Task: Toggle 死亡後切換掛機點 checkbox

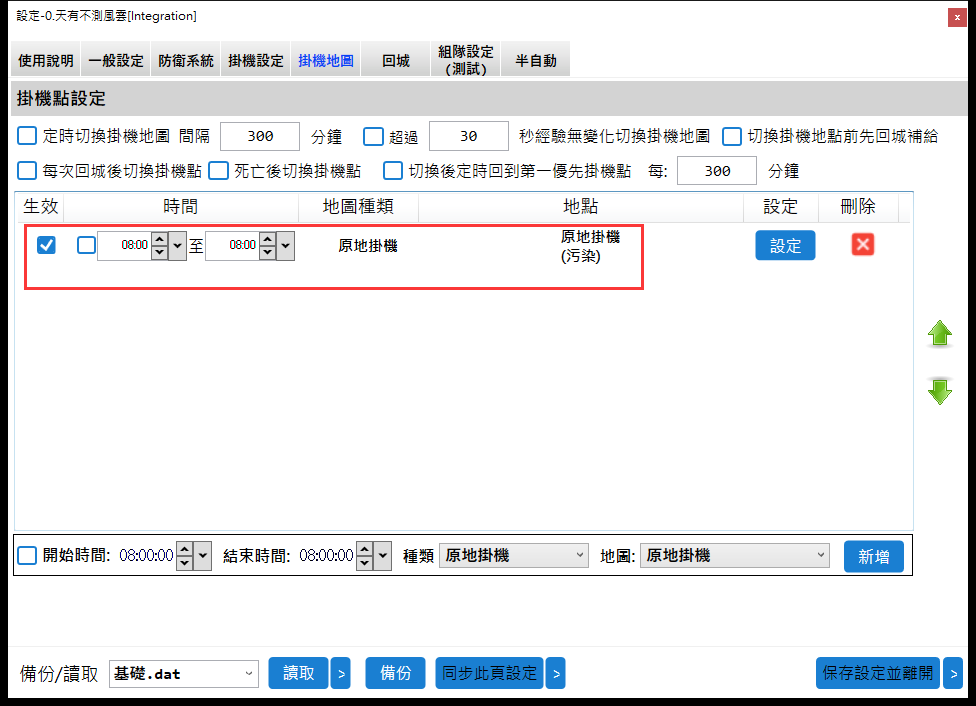Action: coord(218,171)
